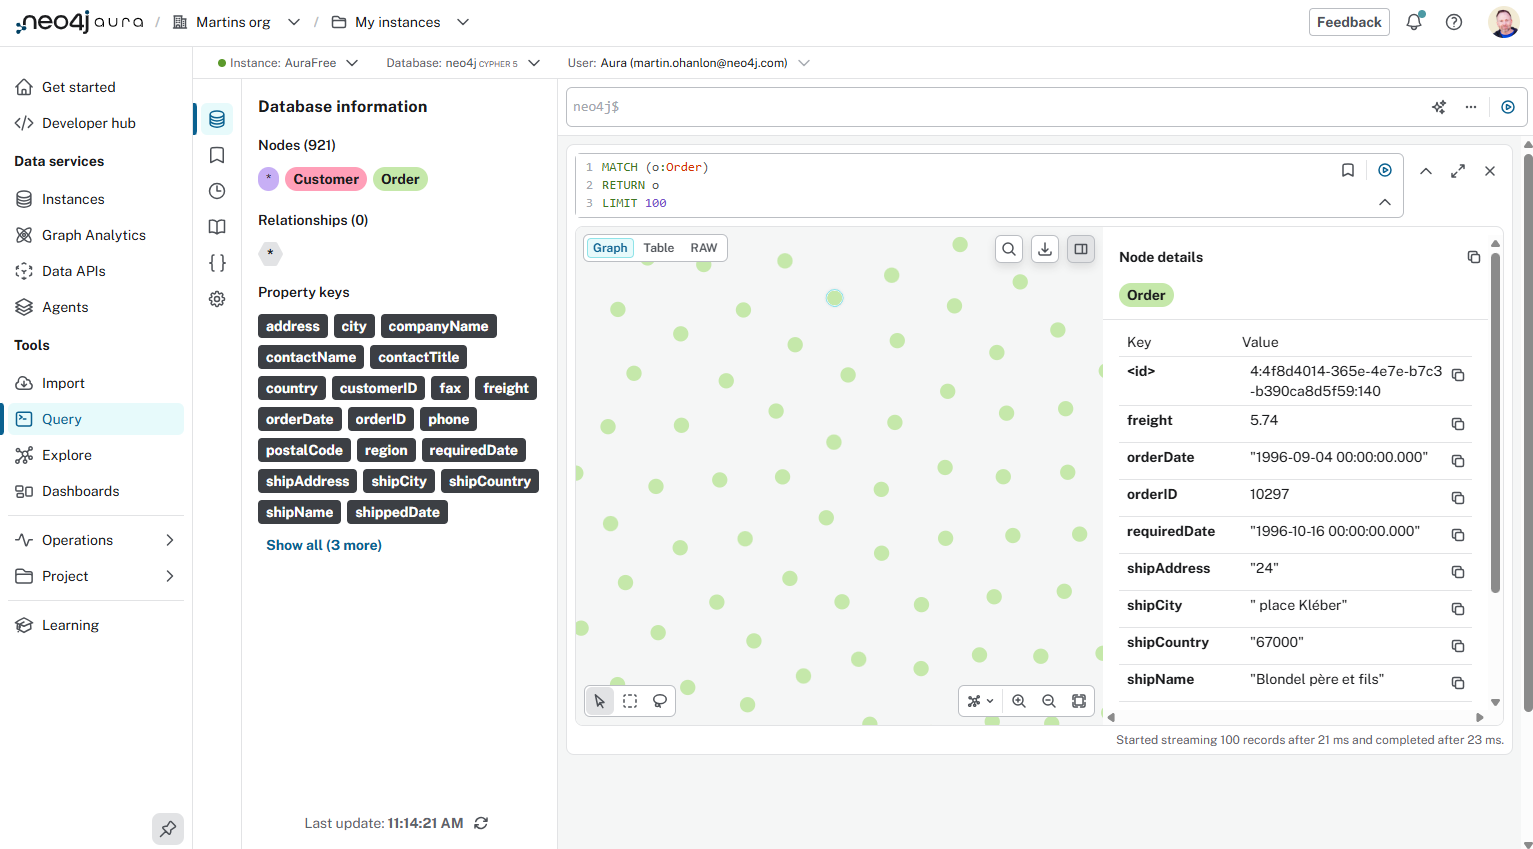Toggle the Node details side panel
This screenshot has height=849, width=1533.
pos(1080,248)
